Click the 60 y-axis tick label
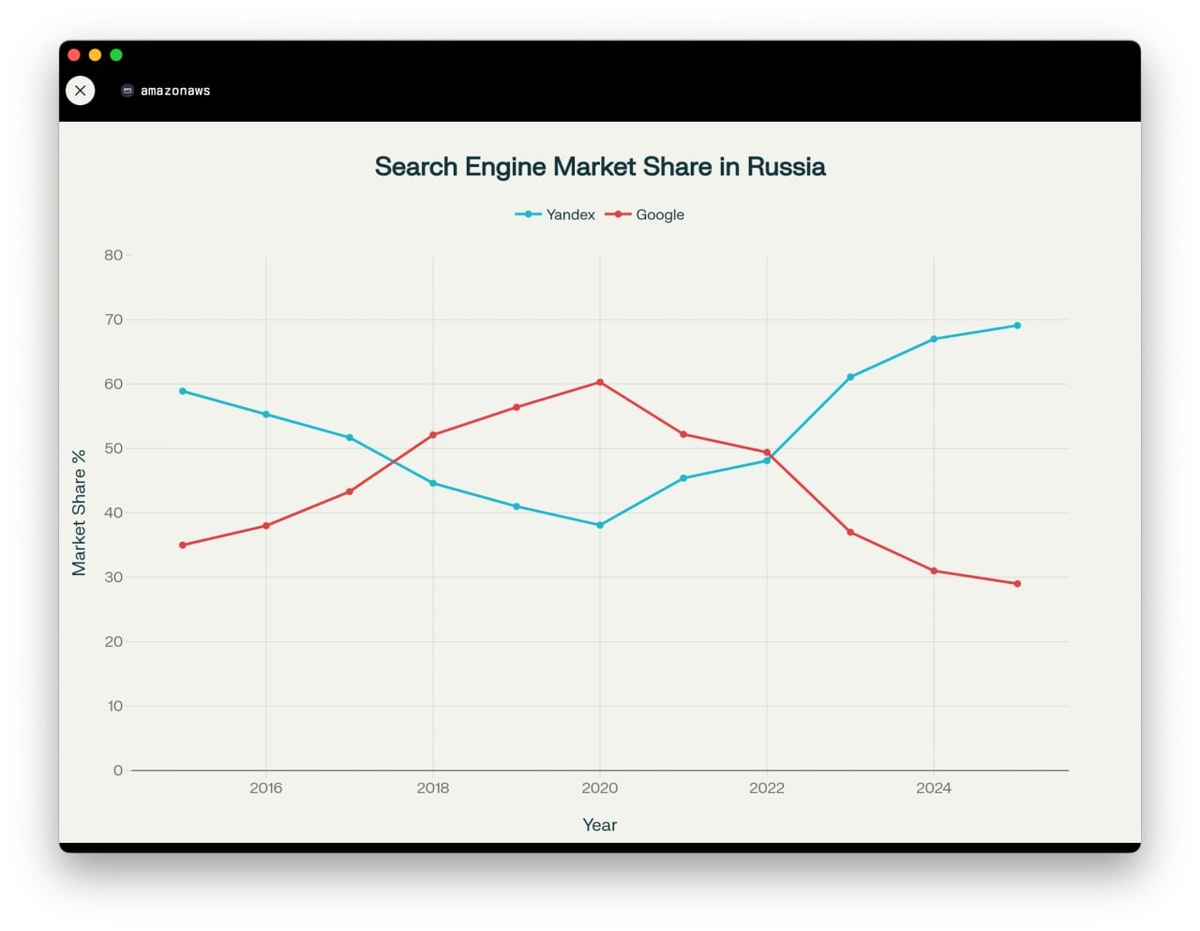Viewport: 1200px width, 931px height. (x=113, y=384)
